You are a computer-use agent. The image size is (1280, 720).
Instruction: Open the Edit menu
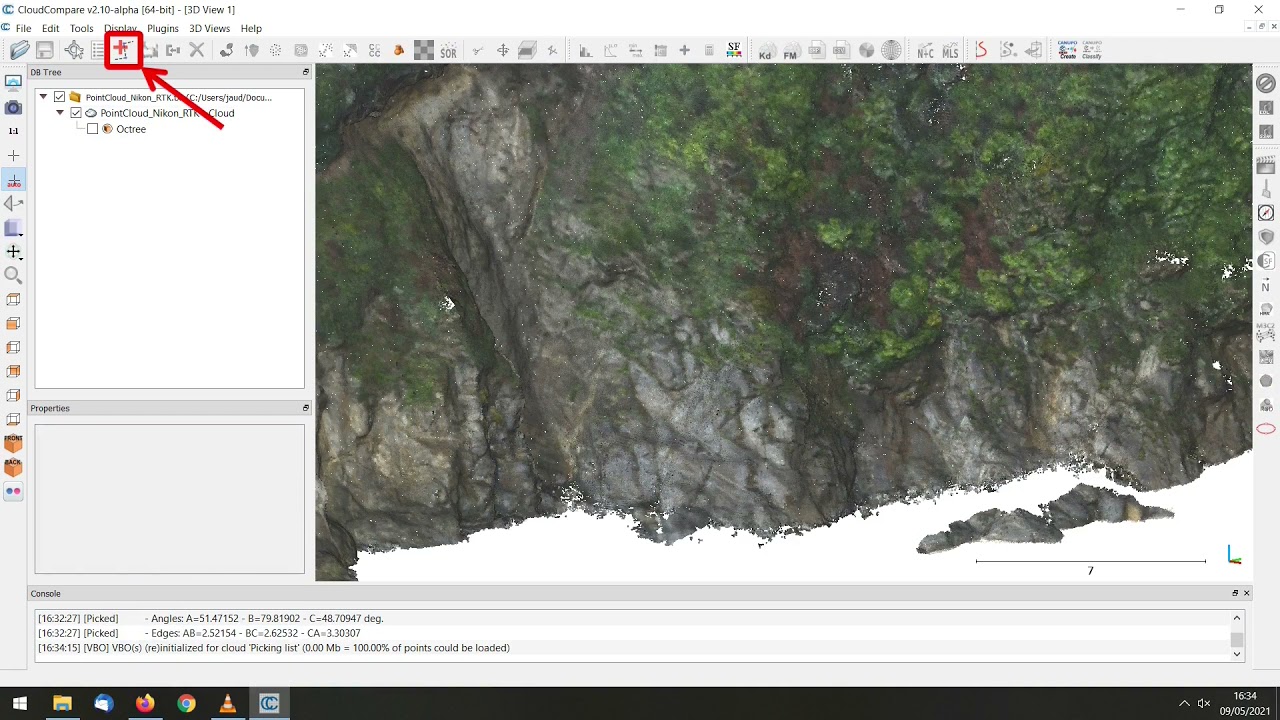[50, 29]
